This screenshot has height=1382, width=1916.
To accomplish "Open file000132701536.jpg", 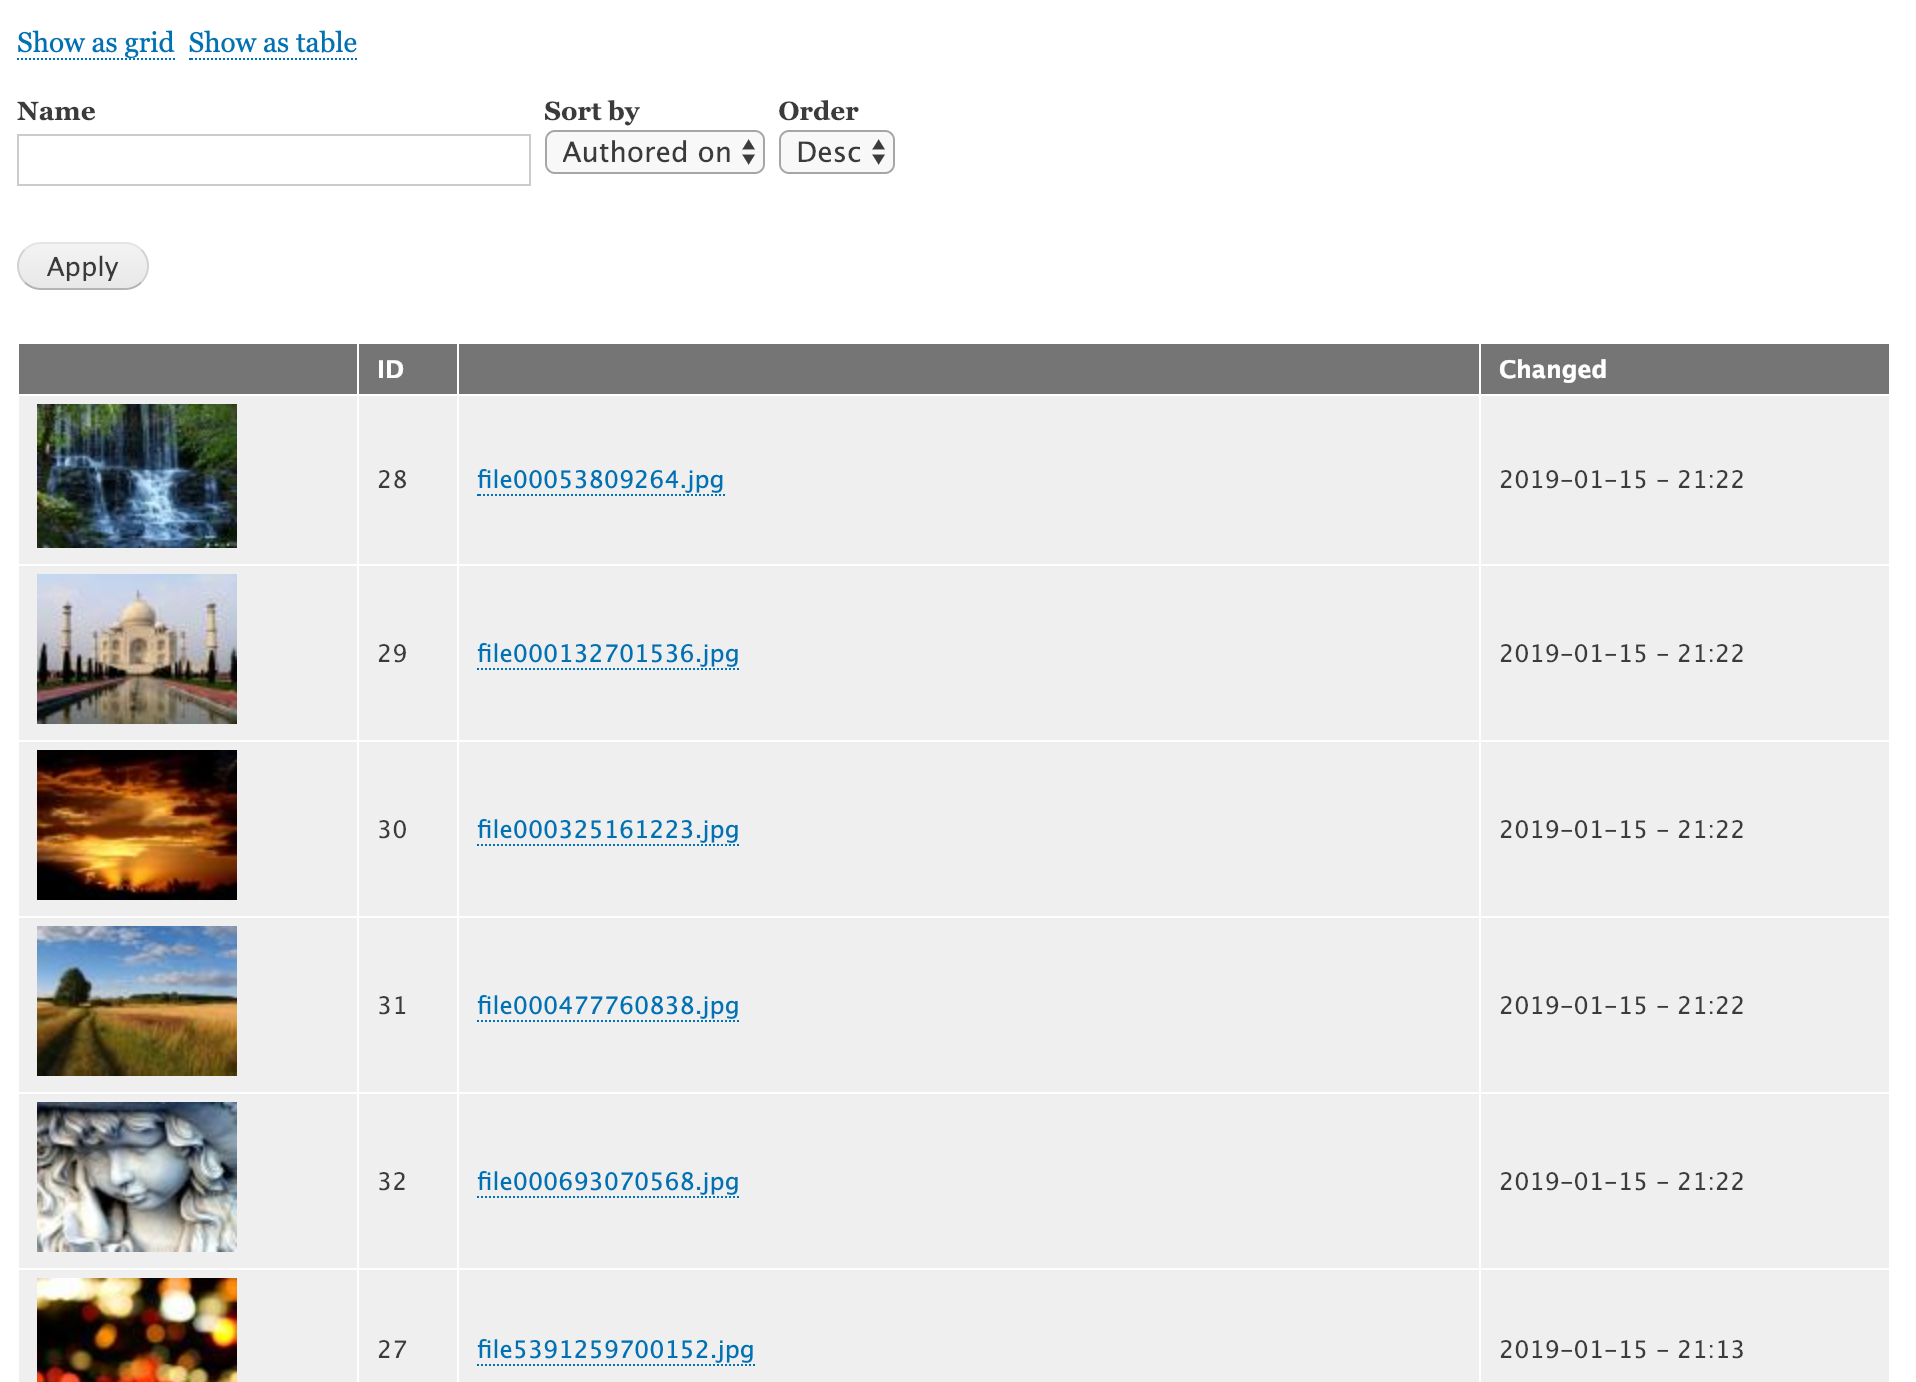I will 607,653.
